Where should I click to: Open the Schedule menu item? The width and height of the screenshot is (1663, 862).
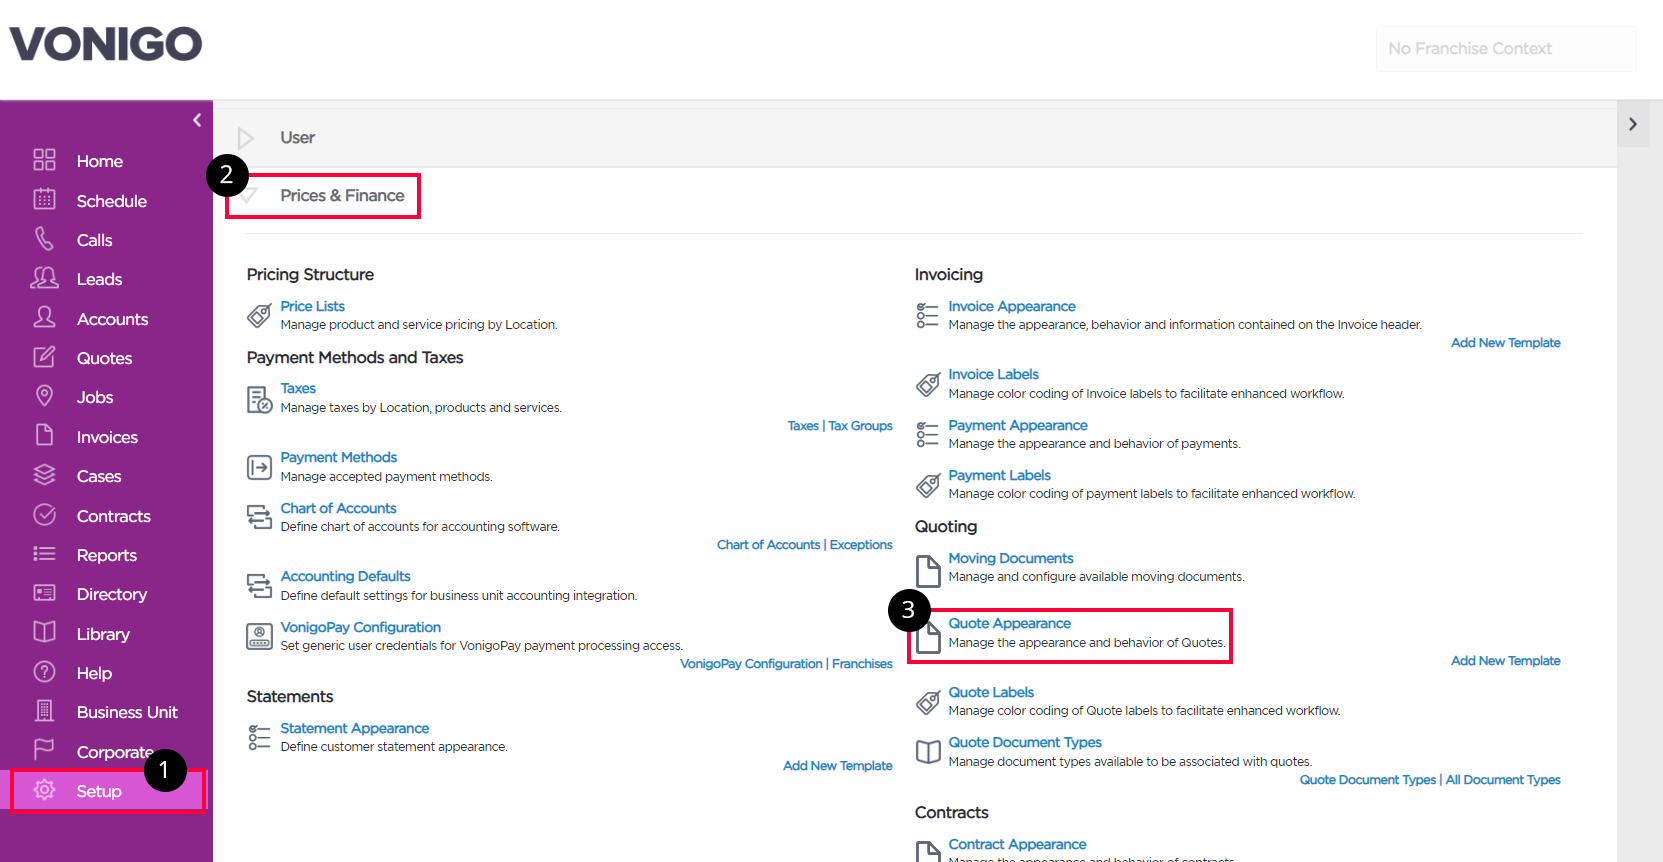pos(112,201)
